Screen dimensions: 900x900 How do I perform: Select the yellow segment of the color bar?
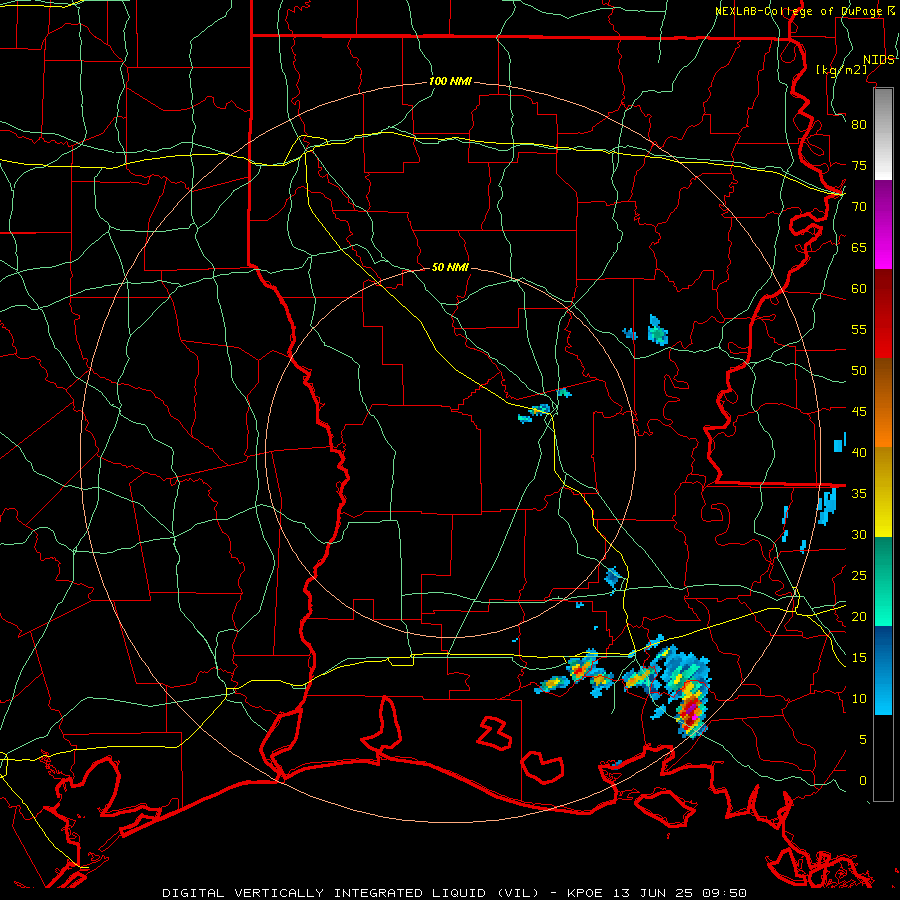(883, 492)
